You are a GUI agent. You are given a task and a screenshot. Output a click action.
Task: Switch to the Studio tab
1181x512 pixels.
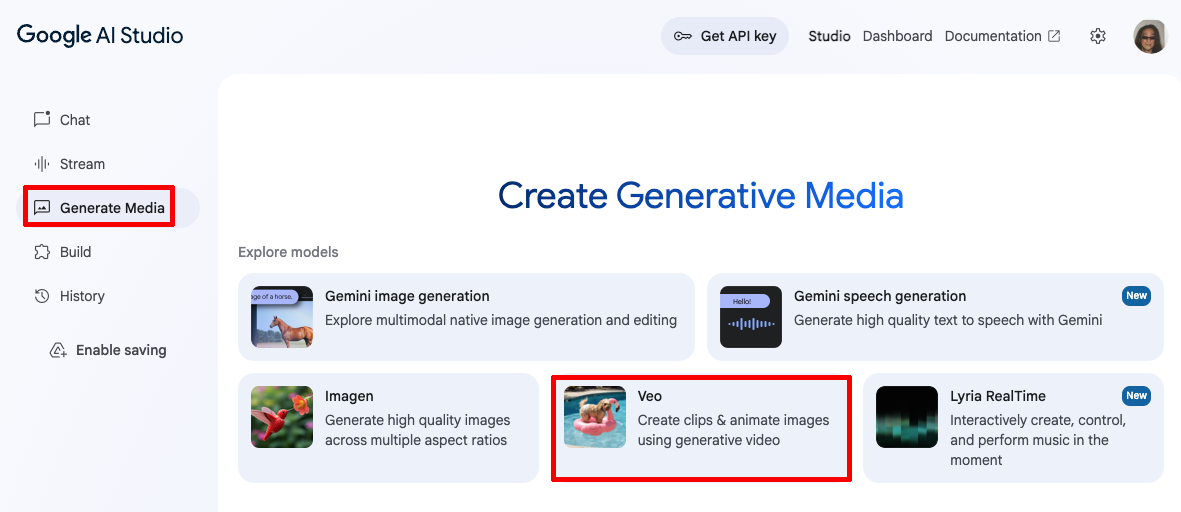(x=829, y=36)
